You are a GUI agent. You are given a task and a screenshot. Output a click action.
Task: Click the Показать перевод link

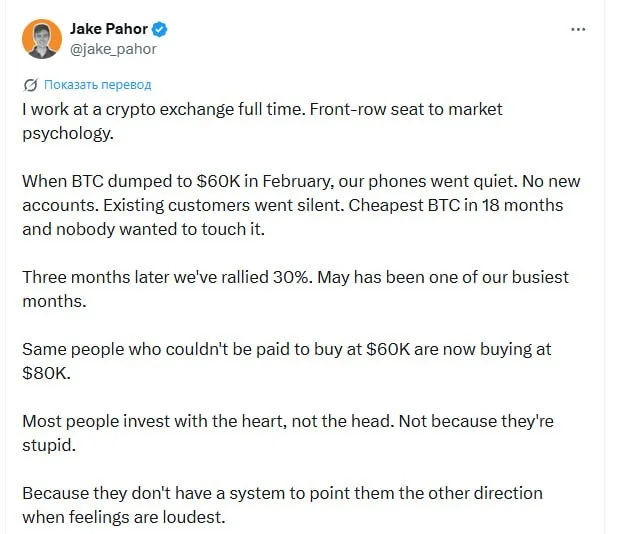tap(98, 85)
